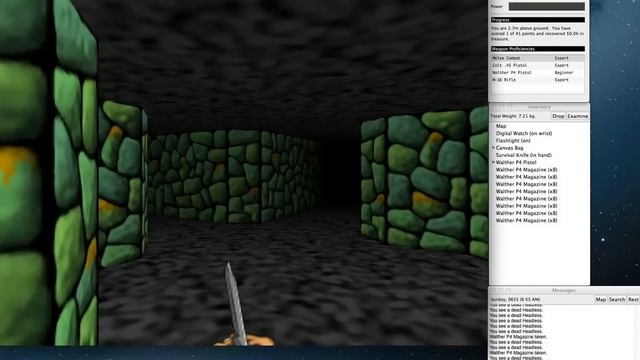640x360 pixels.
Task: Open the Map from Messages toolbar
Action: (x=600, y=300)
